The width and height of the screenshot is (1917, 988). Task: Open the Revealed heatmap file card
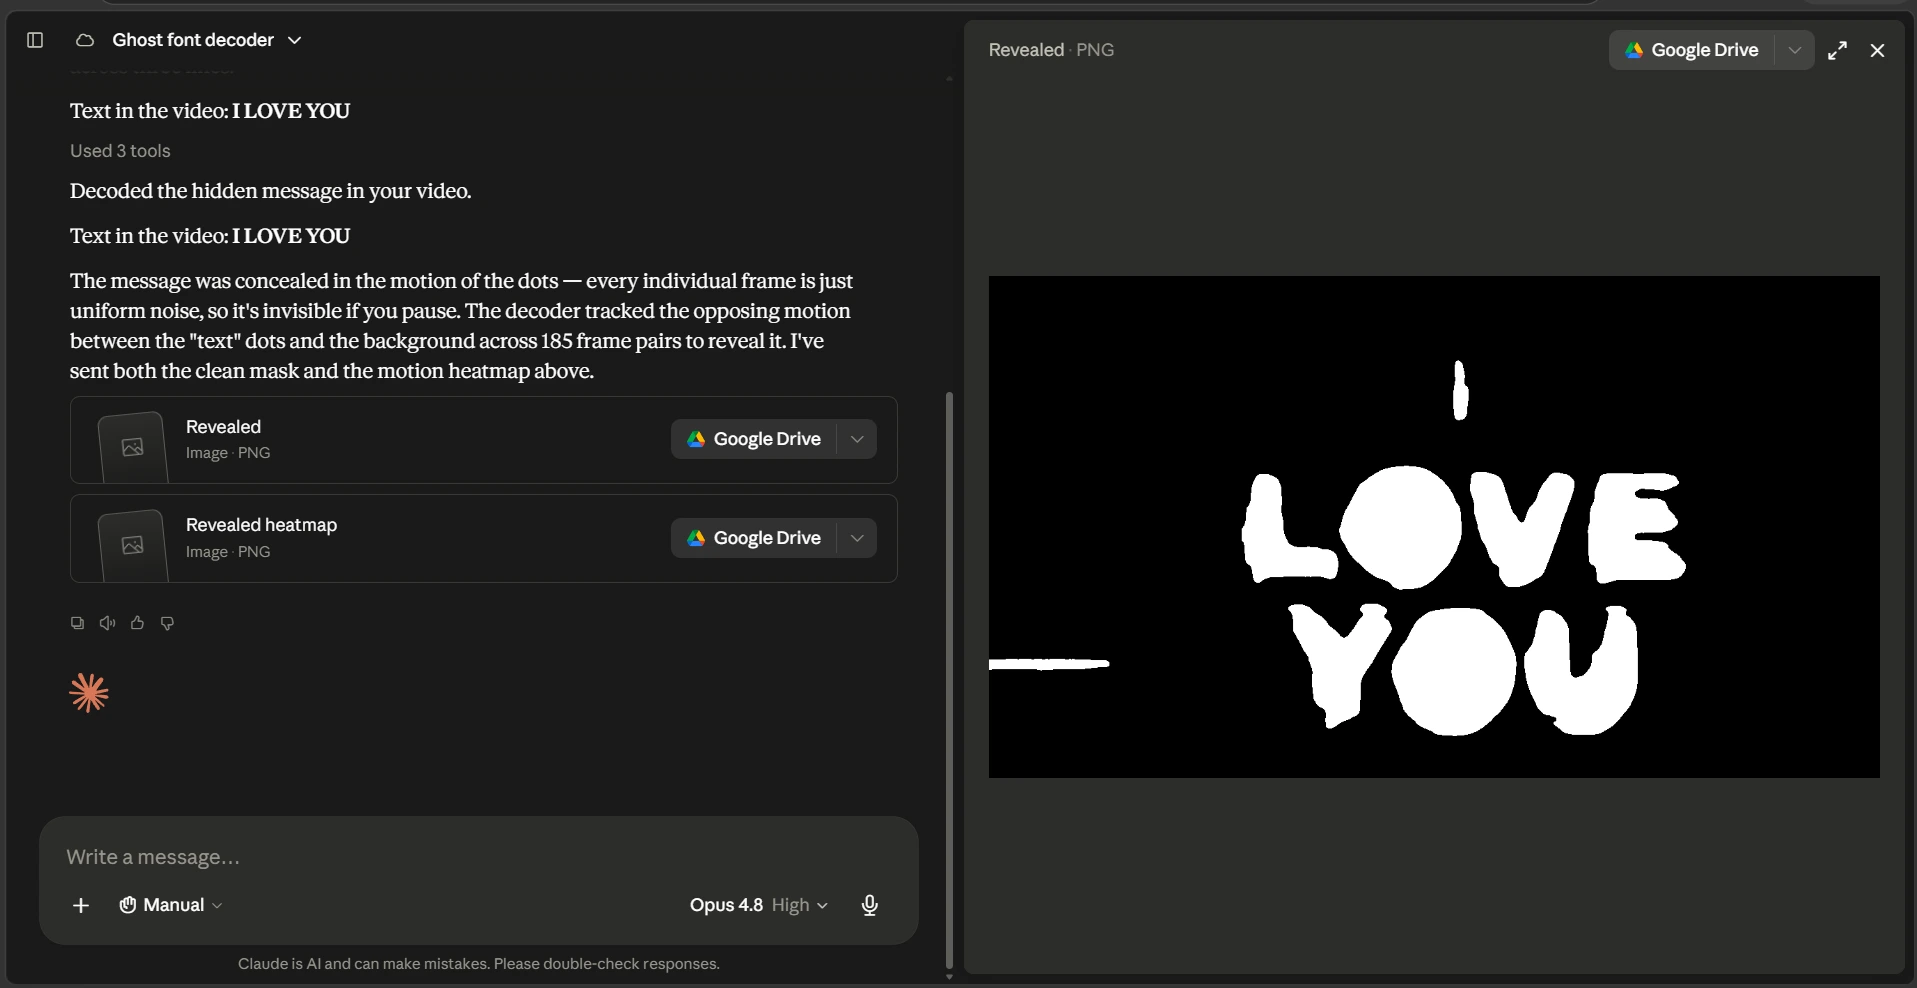click(484, 539)
